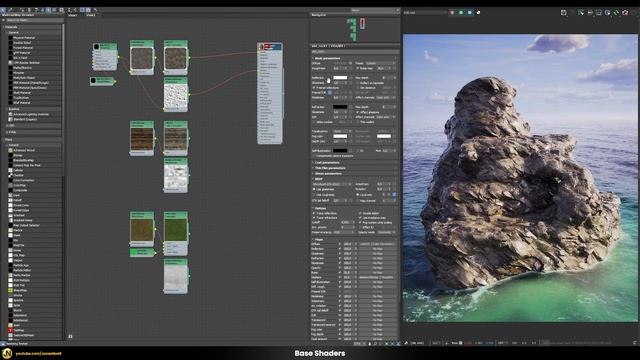Screen dimensions: 640x360
Task: Toggle the blue channel button in frame buffer
Action: tap(469, 13)
